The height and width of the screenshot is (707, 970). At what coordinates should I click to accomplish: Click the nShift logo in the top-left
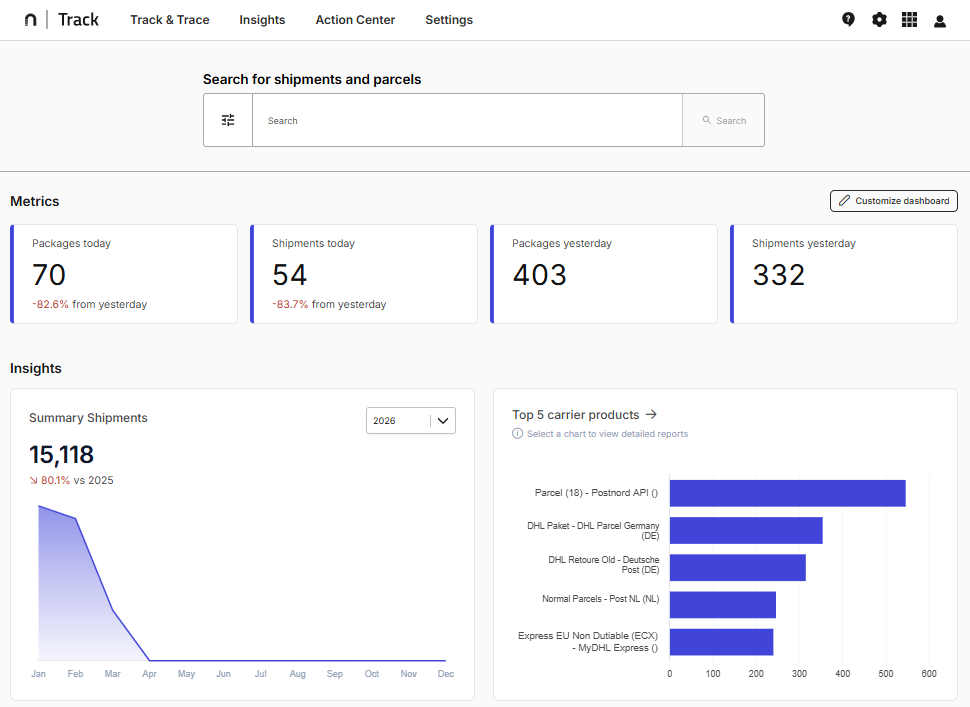(x=30, y=19)
